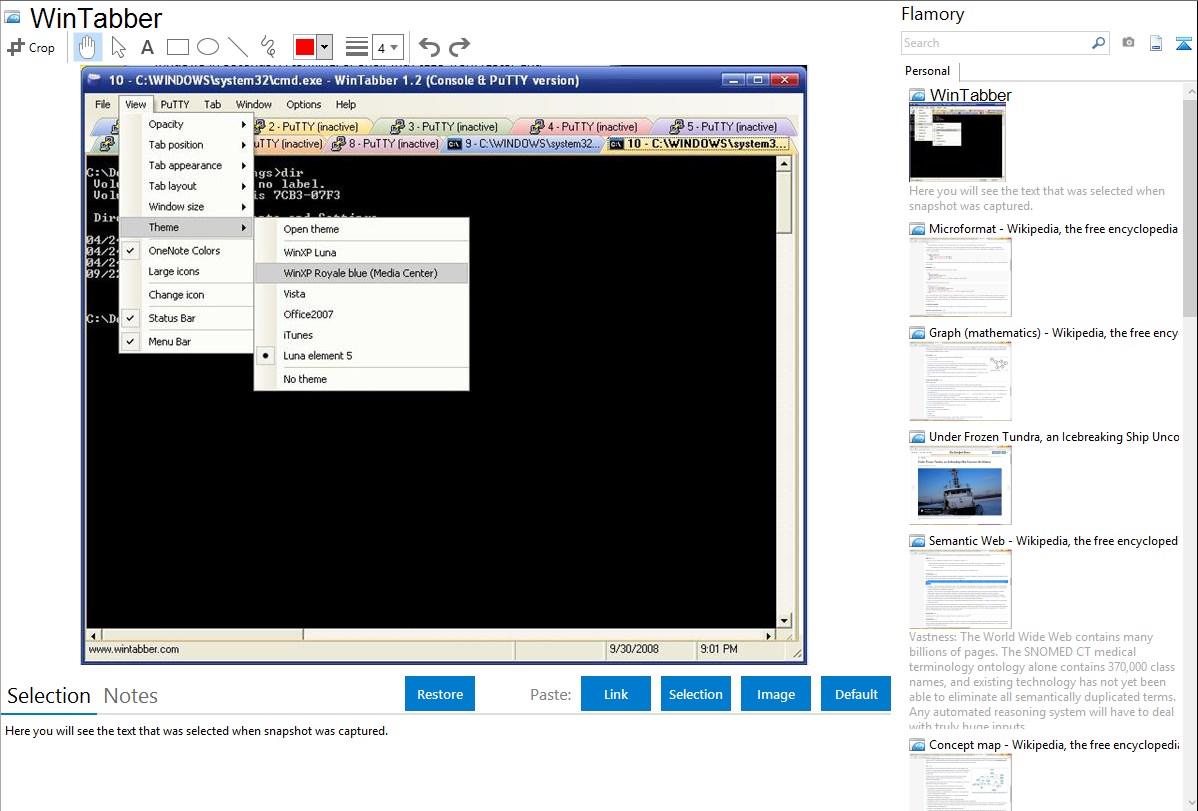Image resolution: width=1198 pixels, height=811 pixels.
Task: Click the Flamory panel vertical scrollbar
Action: [1190, 206]
